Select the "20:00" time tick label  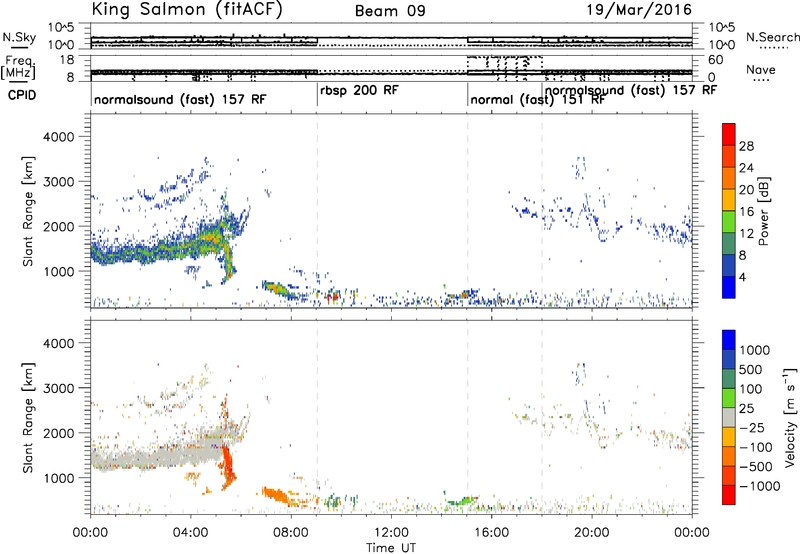592,533
